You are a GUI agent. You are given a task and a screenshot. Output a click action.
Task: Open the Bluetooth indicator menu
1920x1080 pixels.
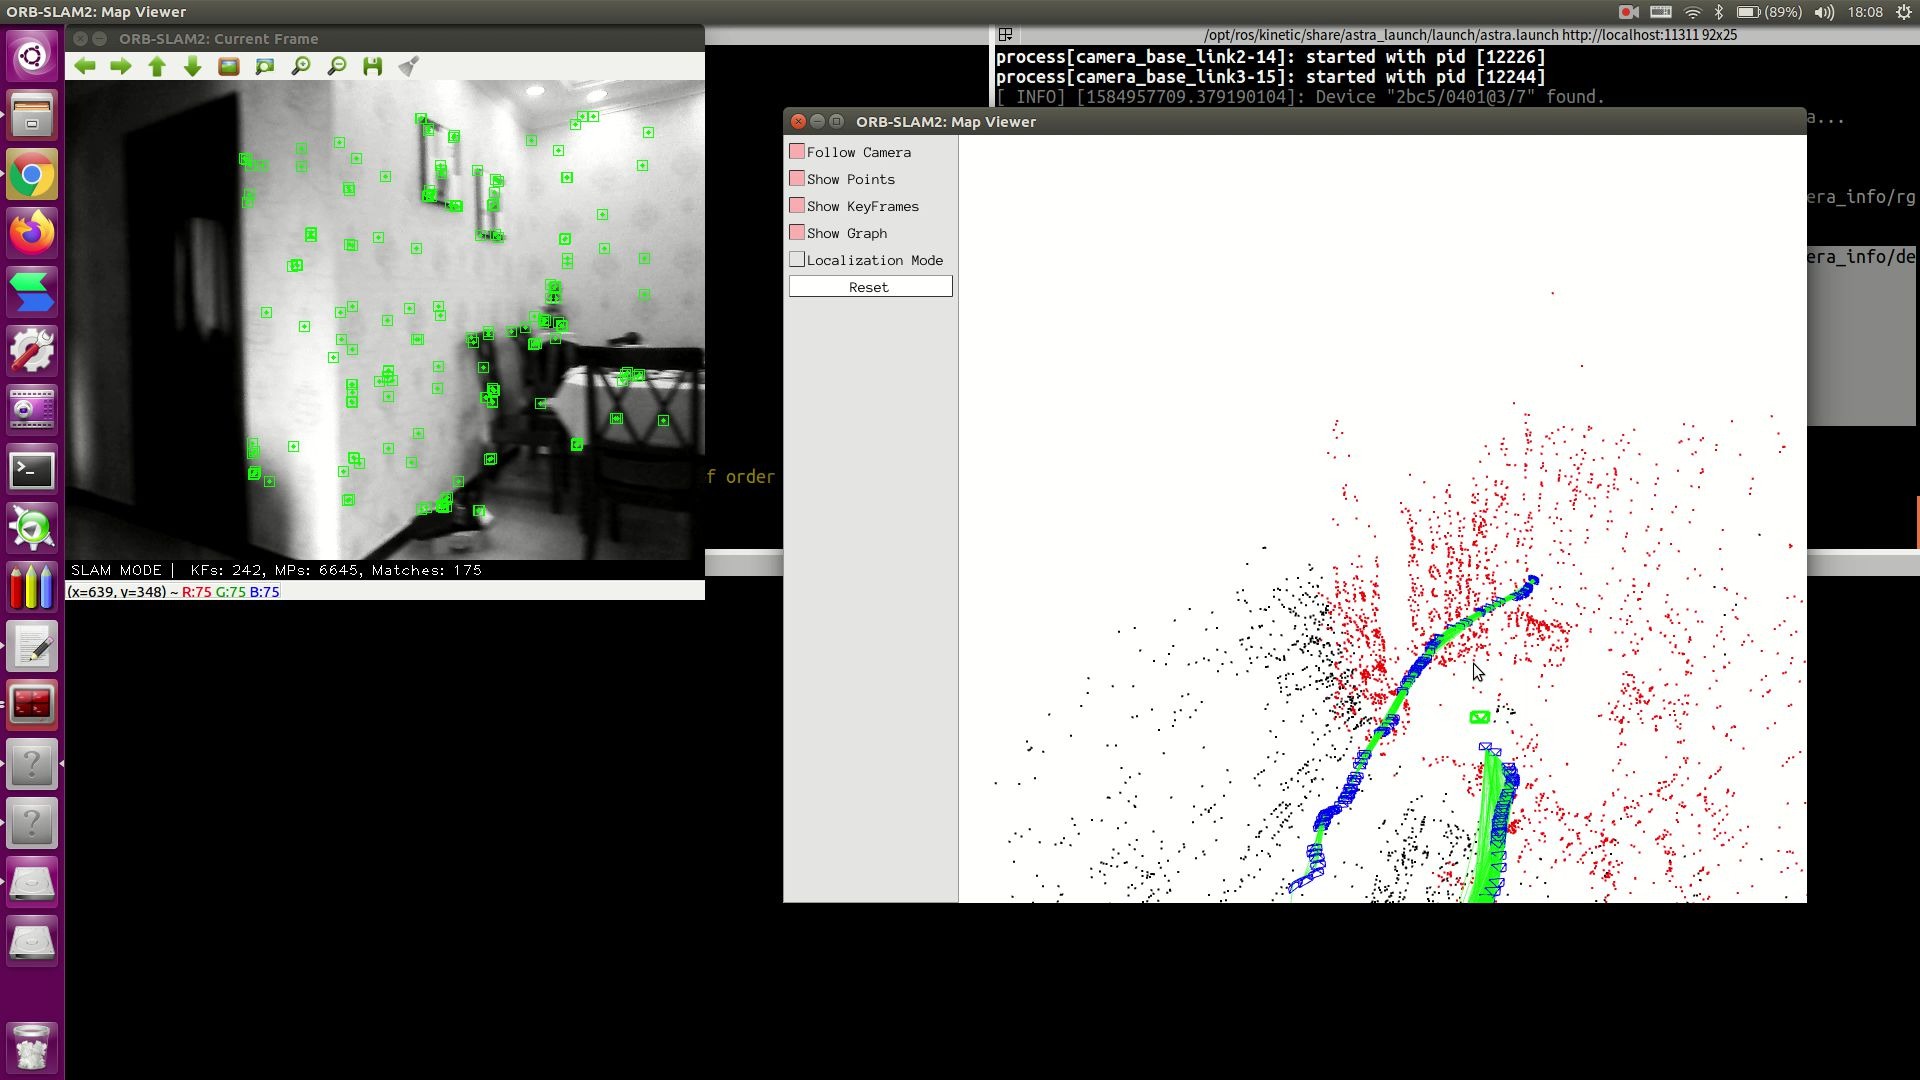[x=1719, y=12]
